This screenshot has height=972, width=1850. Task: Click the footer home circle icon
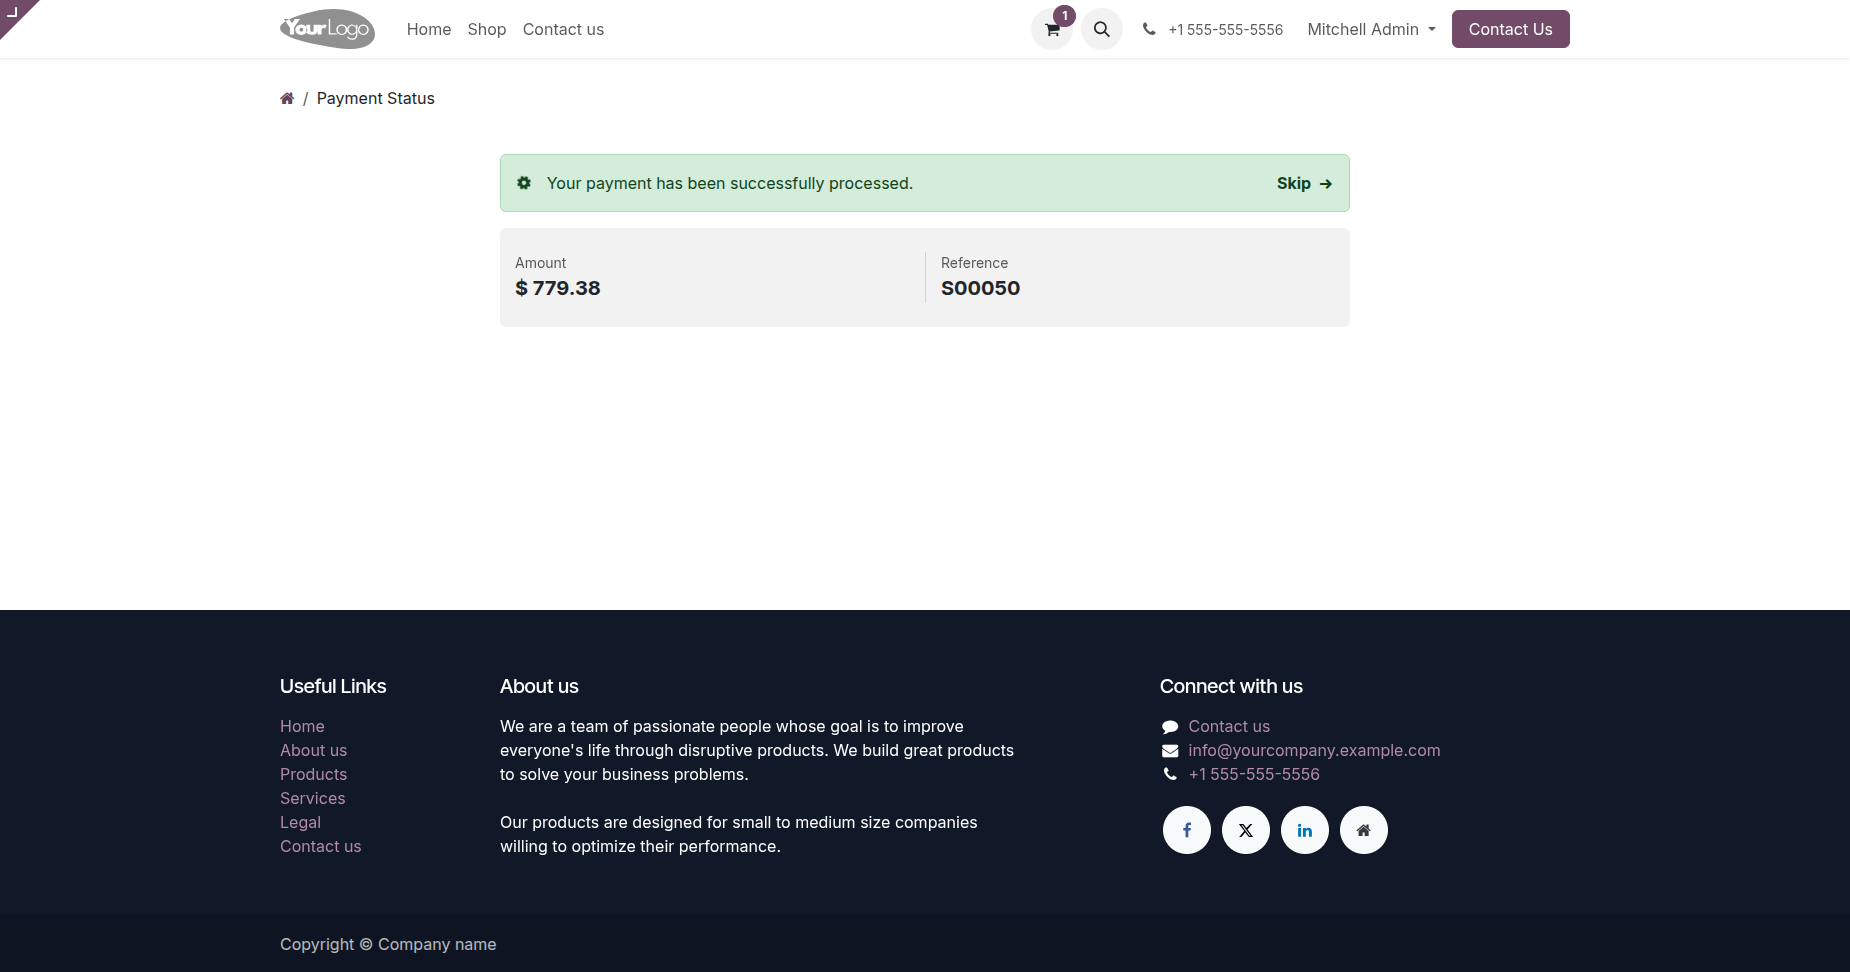pos(1364,830)
